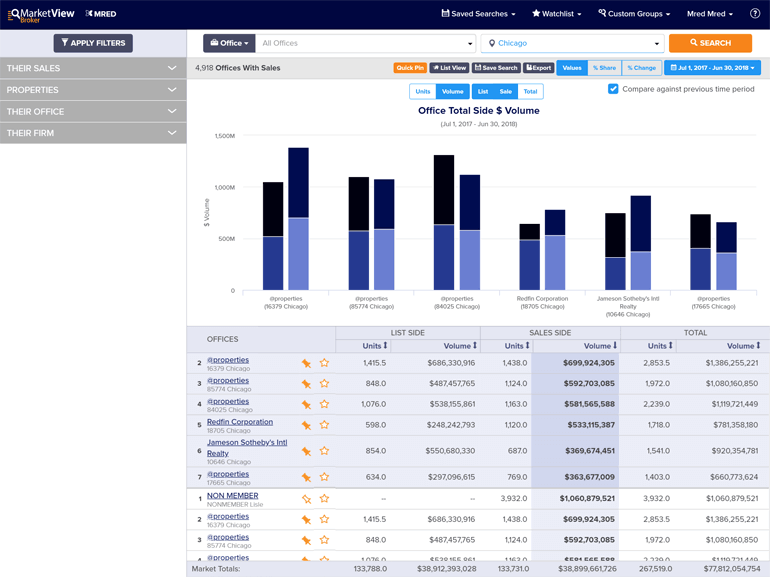Open the Custom Groups menu
Screen dimensions: 770x577
(634, 14)
